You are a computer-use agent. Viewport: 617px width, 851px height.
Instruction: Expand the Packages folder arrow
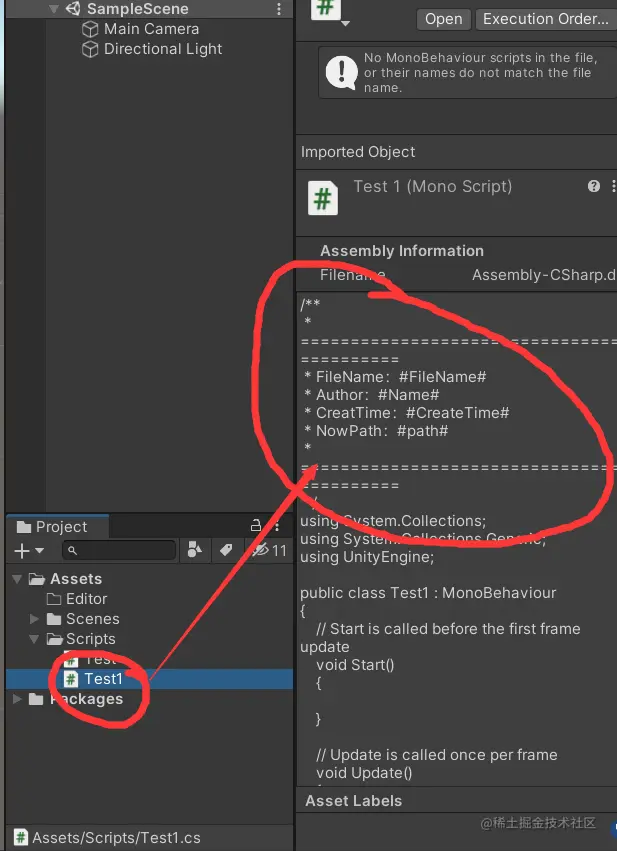pyautogui.click(x=17, y=699)
